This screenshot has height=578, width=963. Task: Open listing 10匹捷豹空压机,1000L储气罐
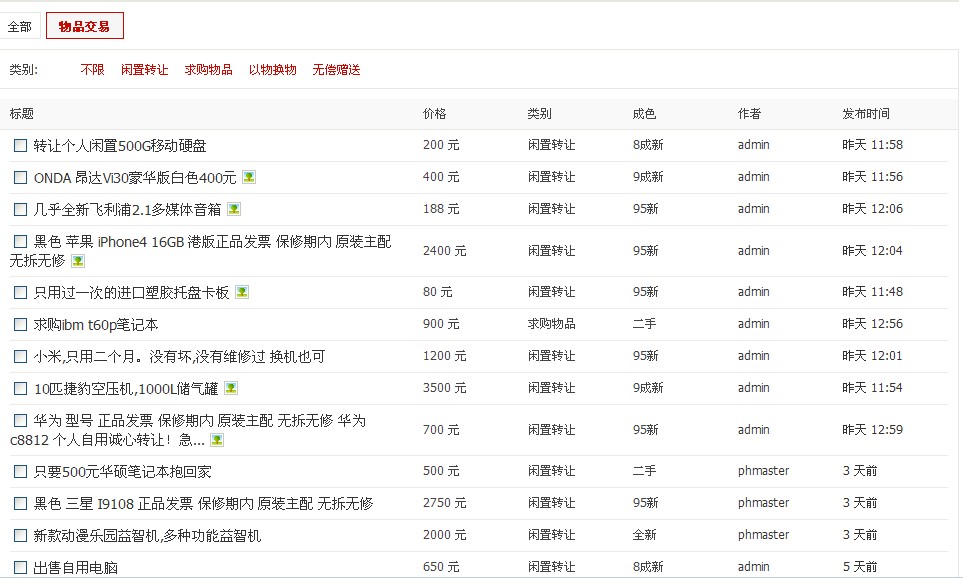[x=126, y=388]
